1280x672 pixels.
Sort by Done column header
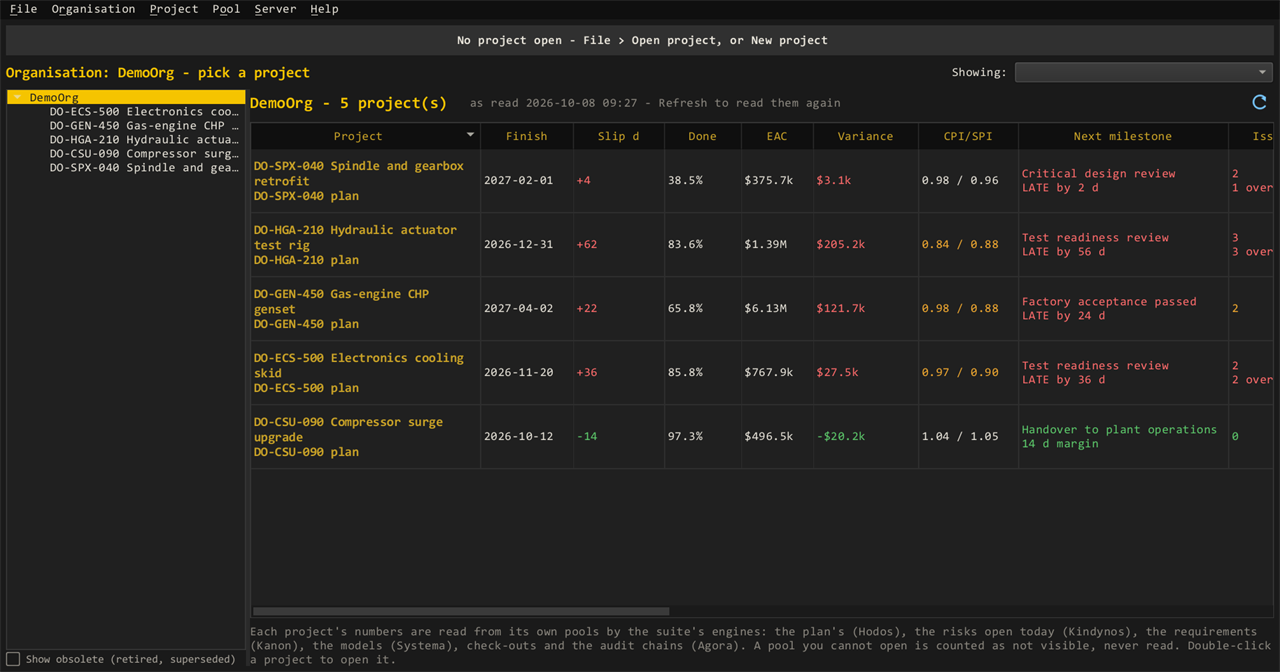(x=702, y=136)
